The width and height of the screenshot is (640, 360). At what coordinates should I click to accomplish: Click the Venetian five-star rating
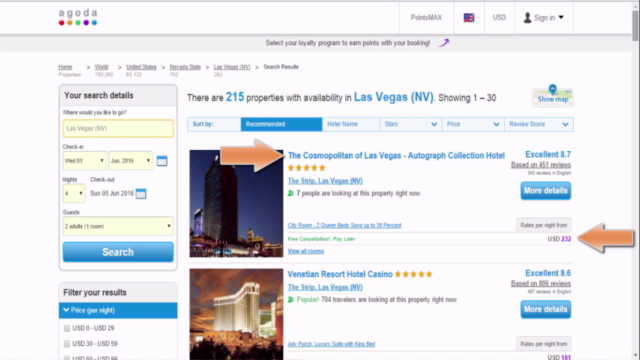[x=413, y=274]
